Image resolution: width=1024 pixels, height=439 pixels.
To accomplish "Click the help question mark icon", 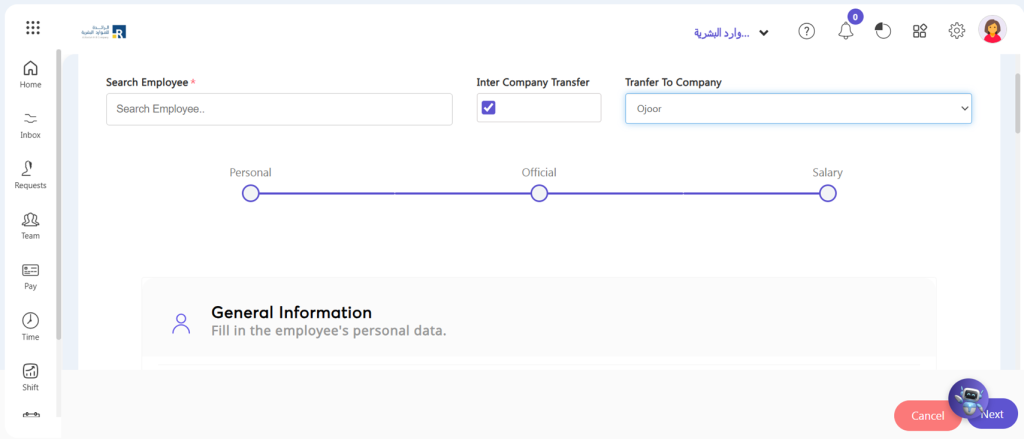I will [807, 31].
